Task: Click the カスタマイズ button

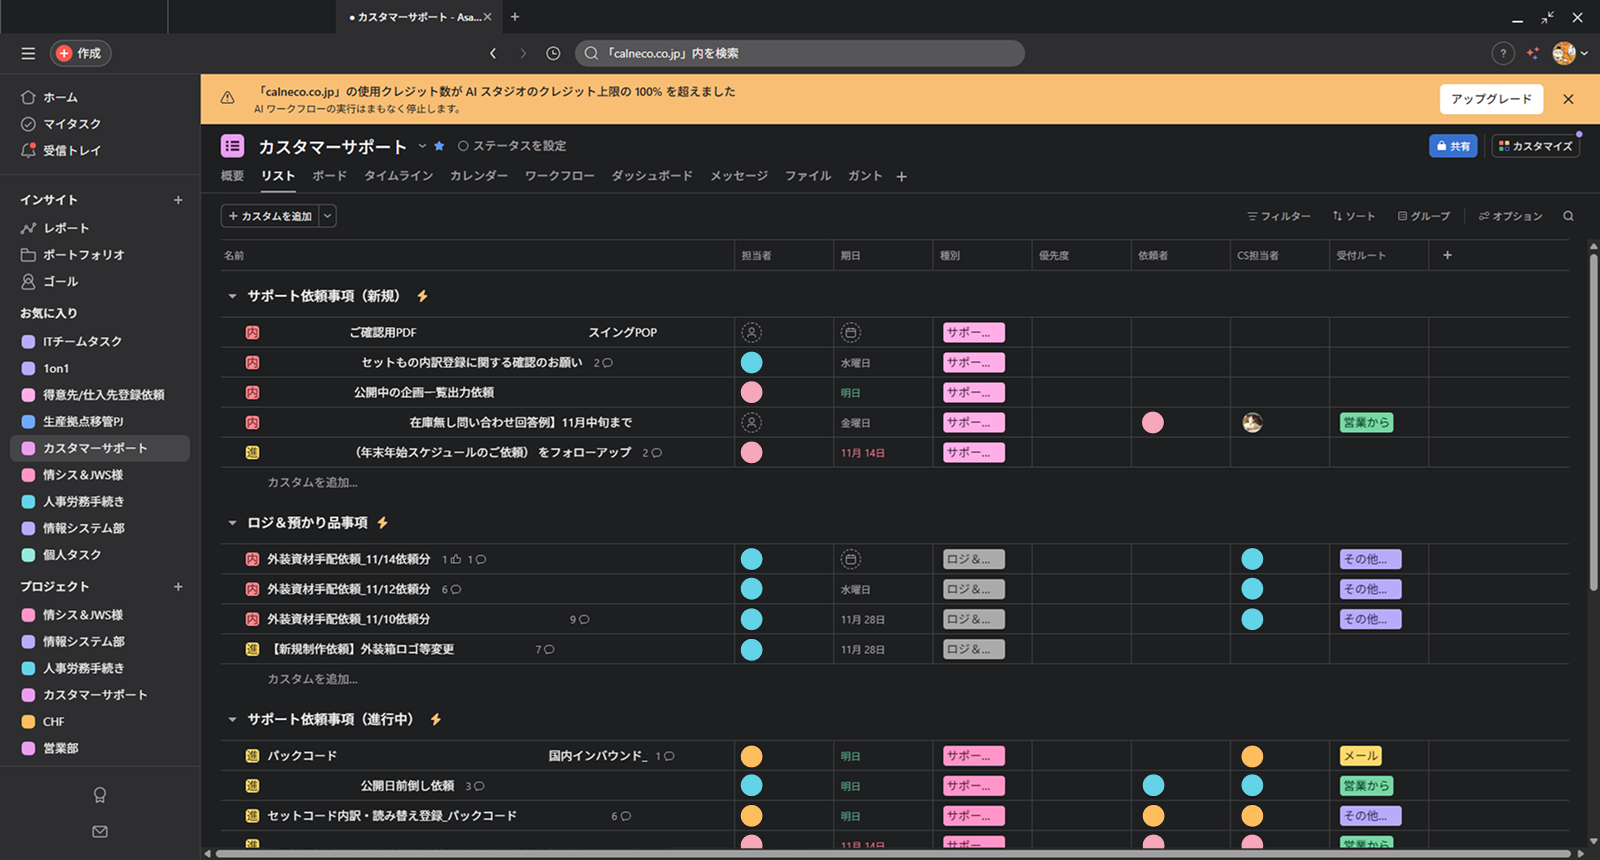Action: pos(1535,146)
